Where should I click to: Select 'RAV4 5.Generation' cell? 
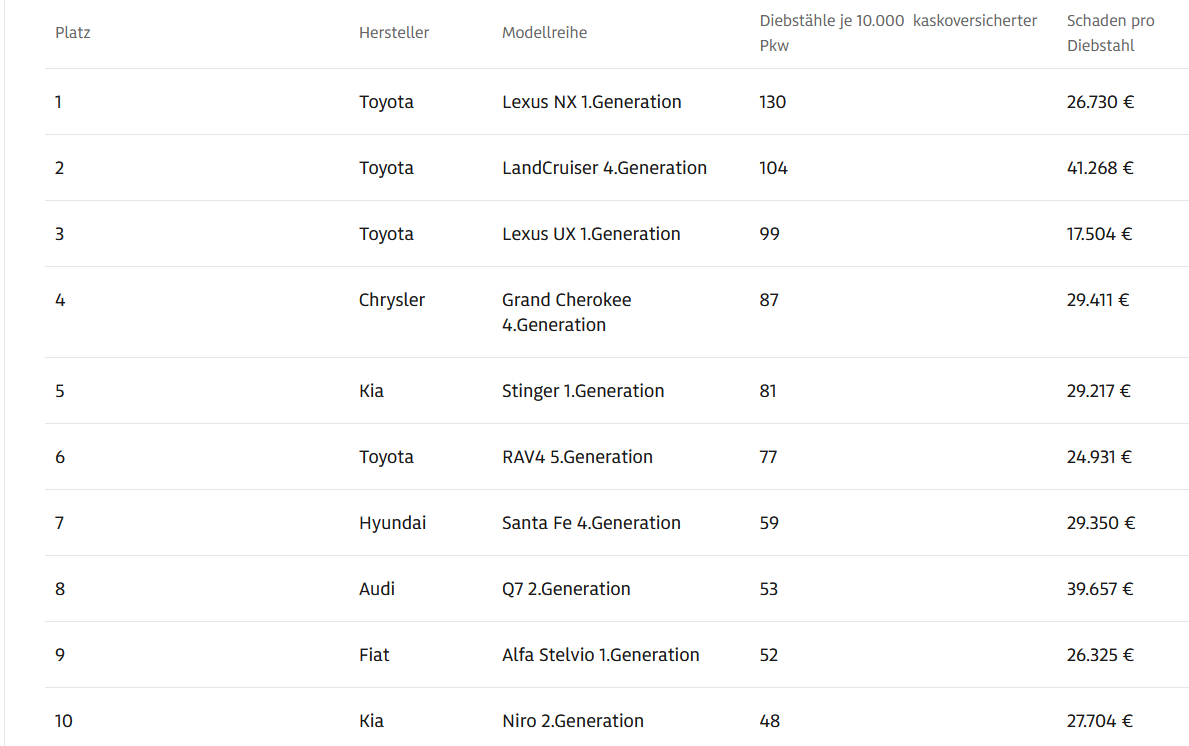tap(577, 456)
